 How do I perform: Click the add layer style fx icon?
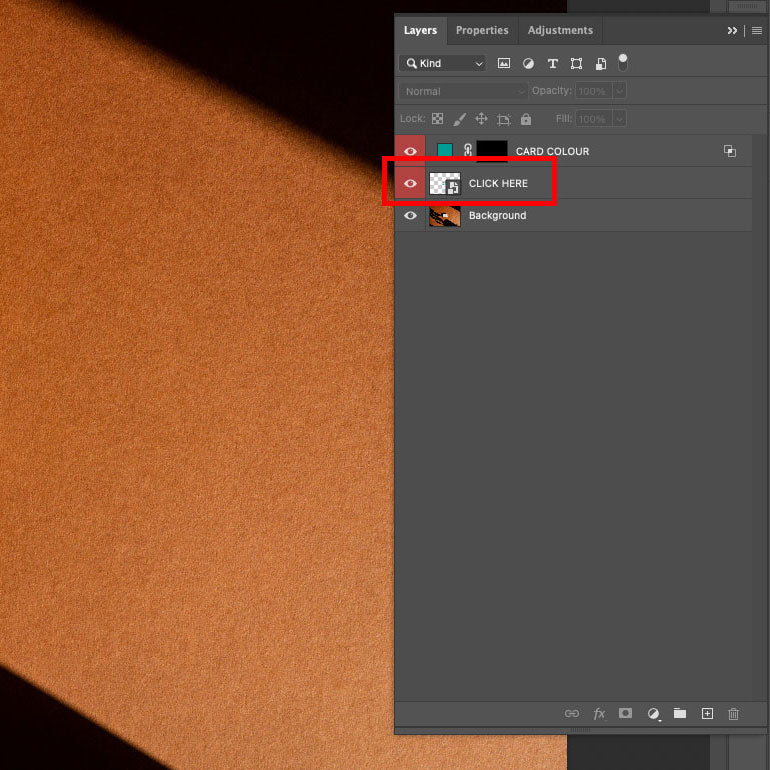(x=599, y=713)
